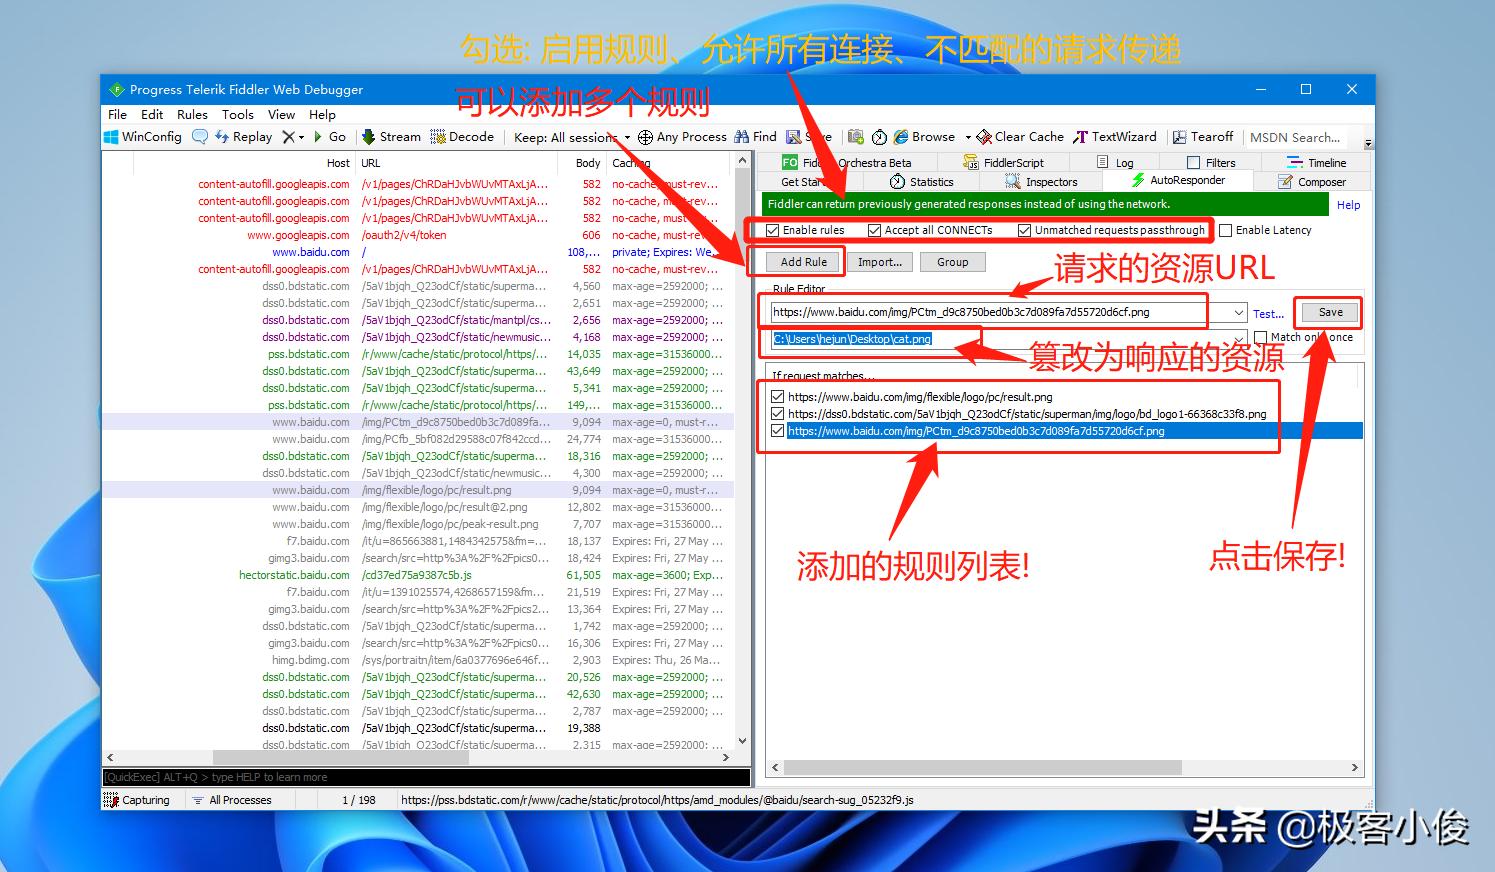Uncheck the flexible/logo/pc/result.png rule checkbox
The height and width of the screenshot is (872, 1495).
[778, 397]
